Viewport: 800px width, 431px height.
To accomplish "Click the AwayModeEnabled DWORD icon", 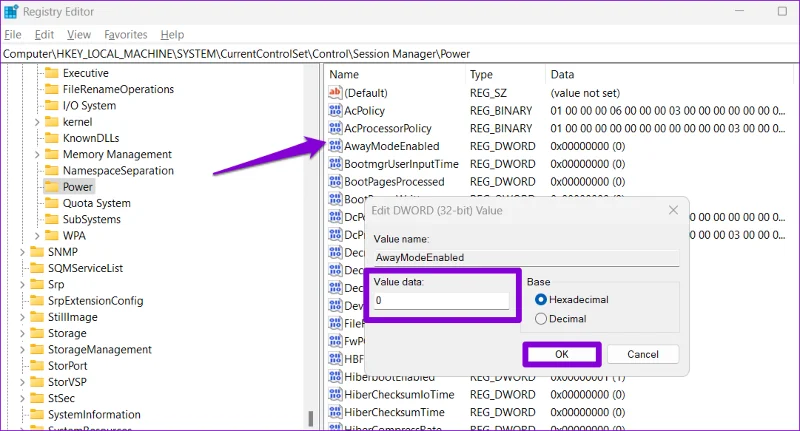I will 335,146.
